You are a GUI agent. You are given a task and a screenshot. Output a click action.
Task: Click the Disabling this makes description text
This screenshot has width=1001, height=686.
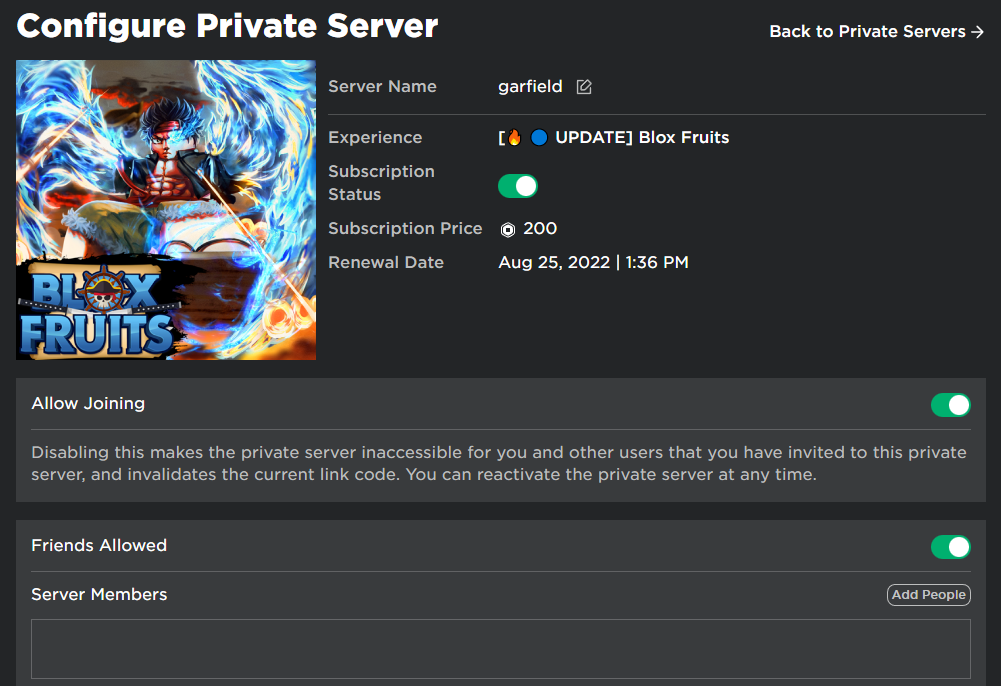point(499,463)
